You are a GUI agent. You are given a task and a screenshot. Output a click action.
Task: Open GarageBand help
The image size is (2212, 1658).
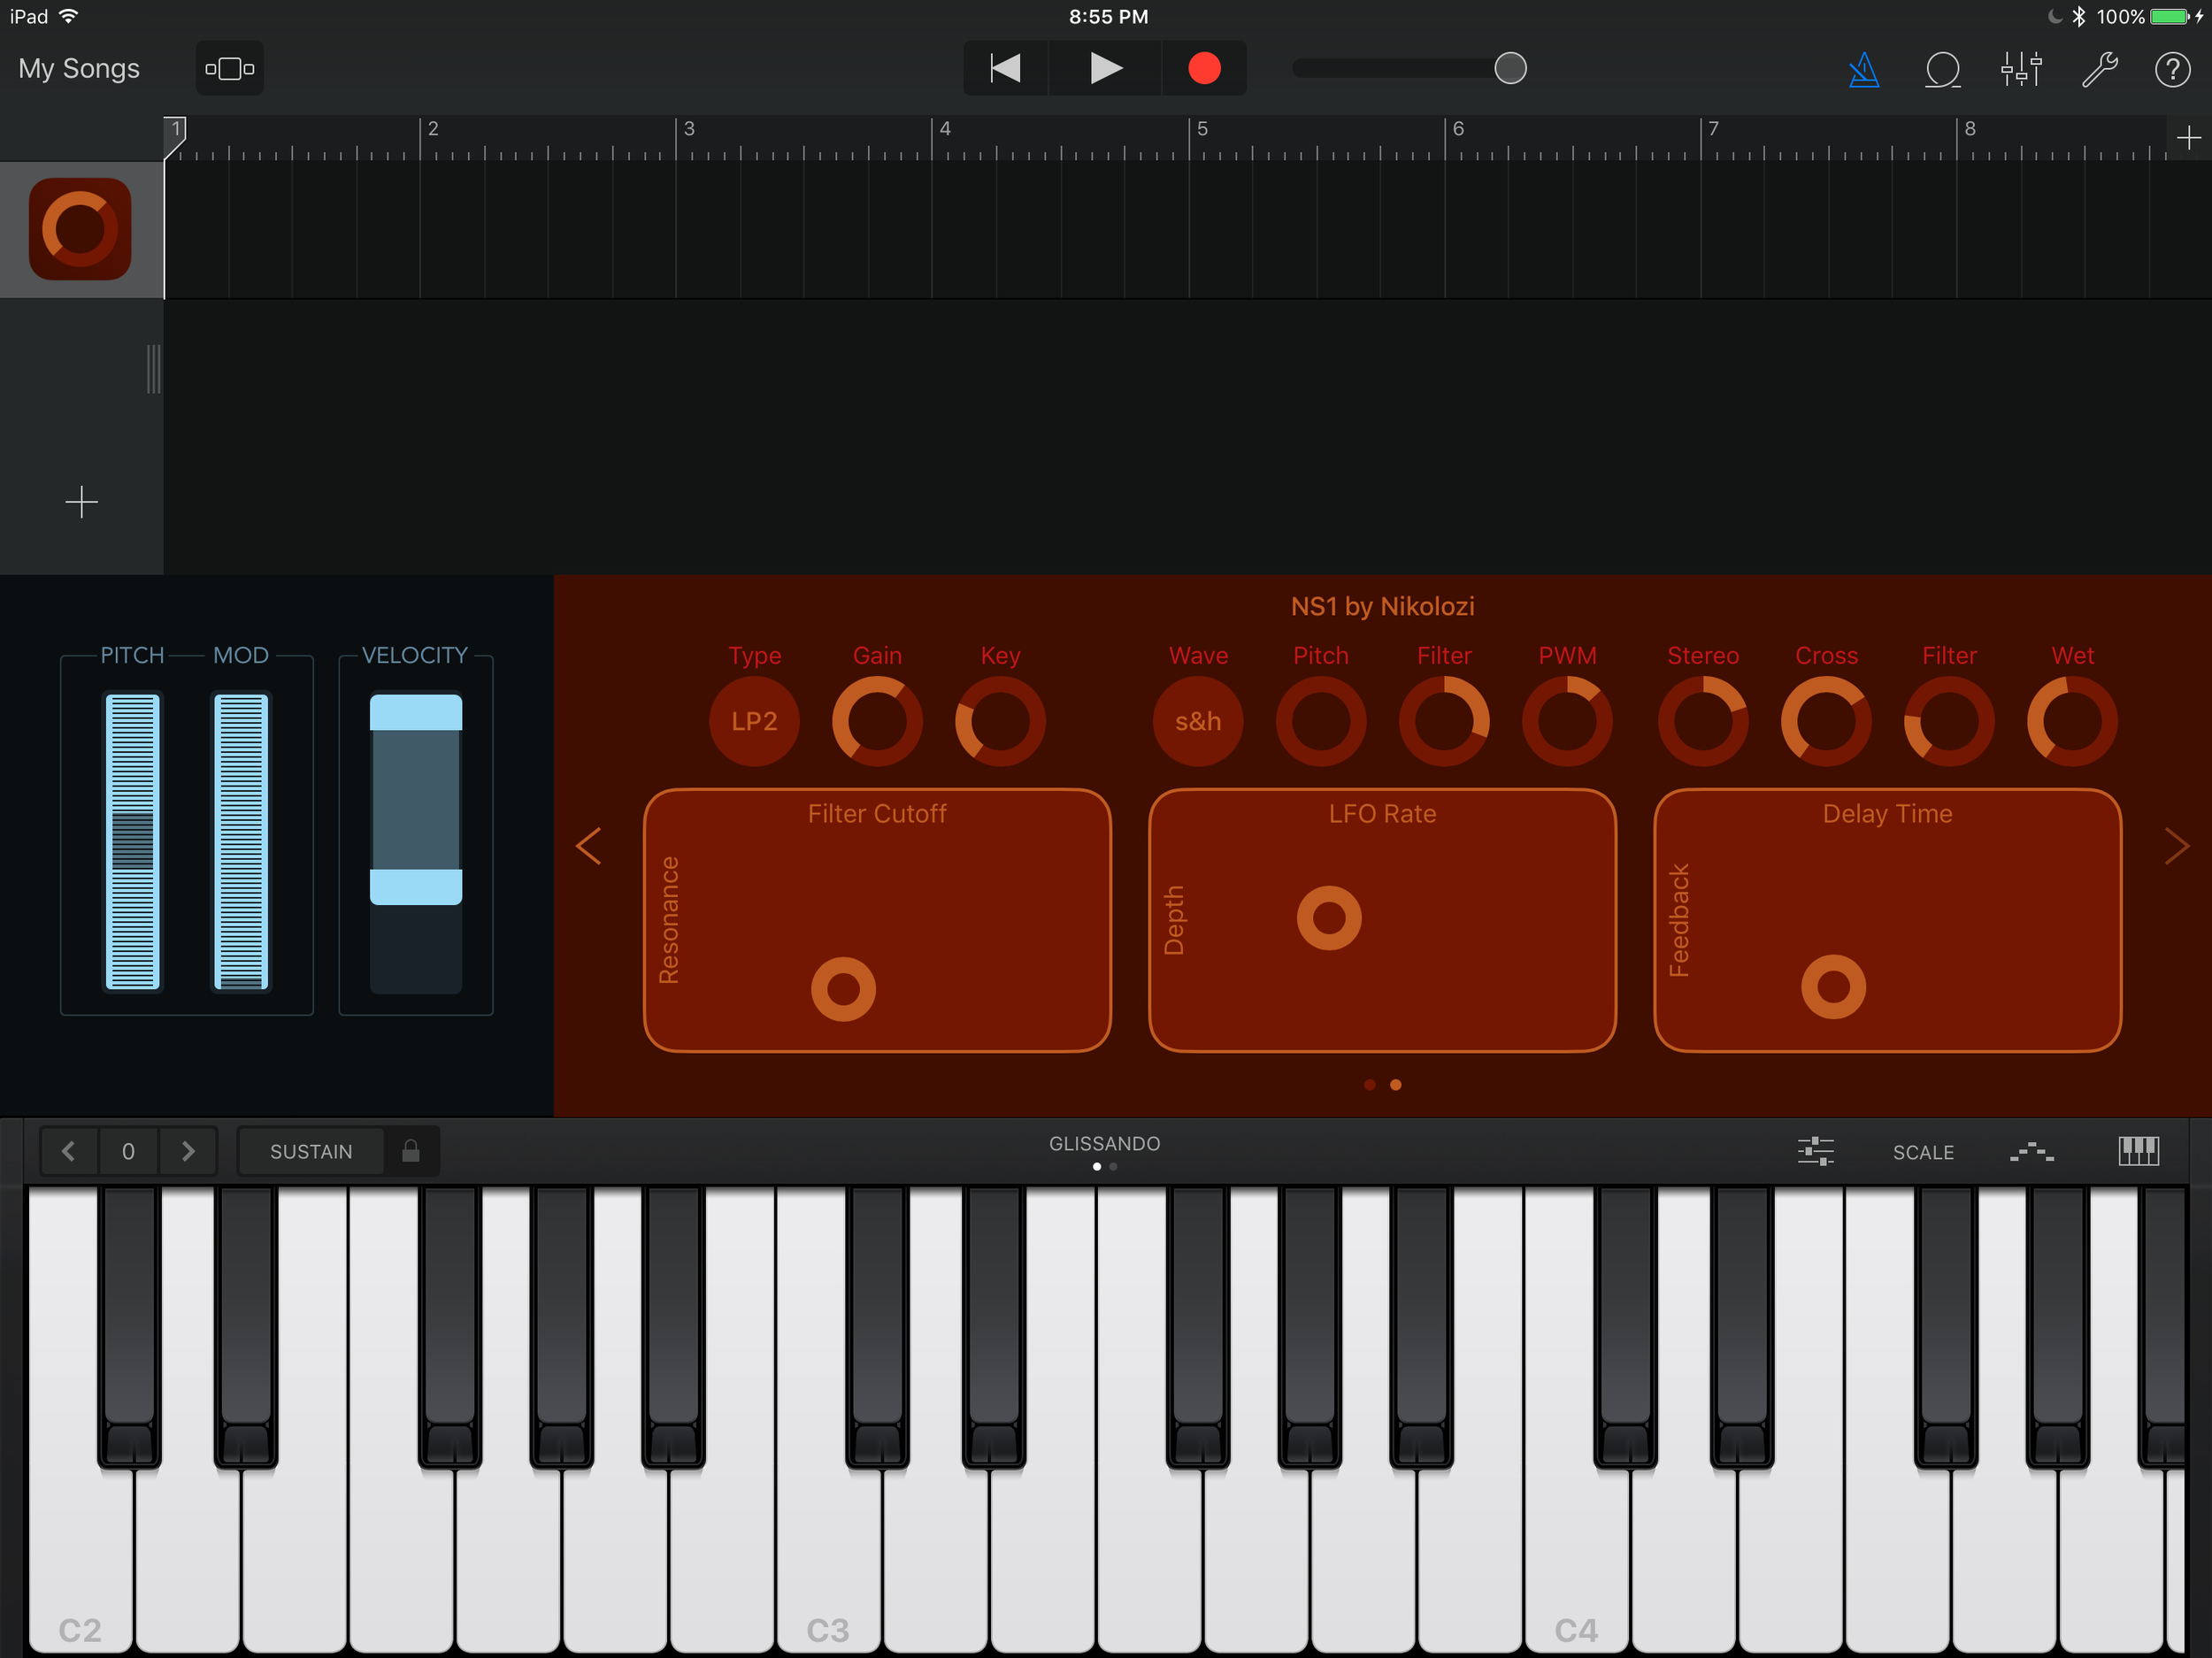2172,69
